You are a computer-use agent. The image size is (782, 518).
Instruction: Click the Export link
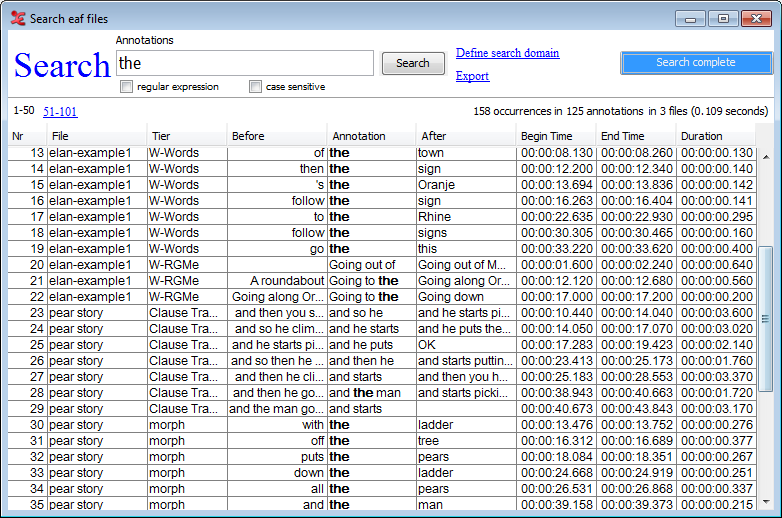(x=472, y=76)
